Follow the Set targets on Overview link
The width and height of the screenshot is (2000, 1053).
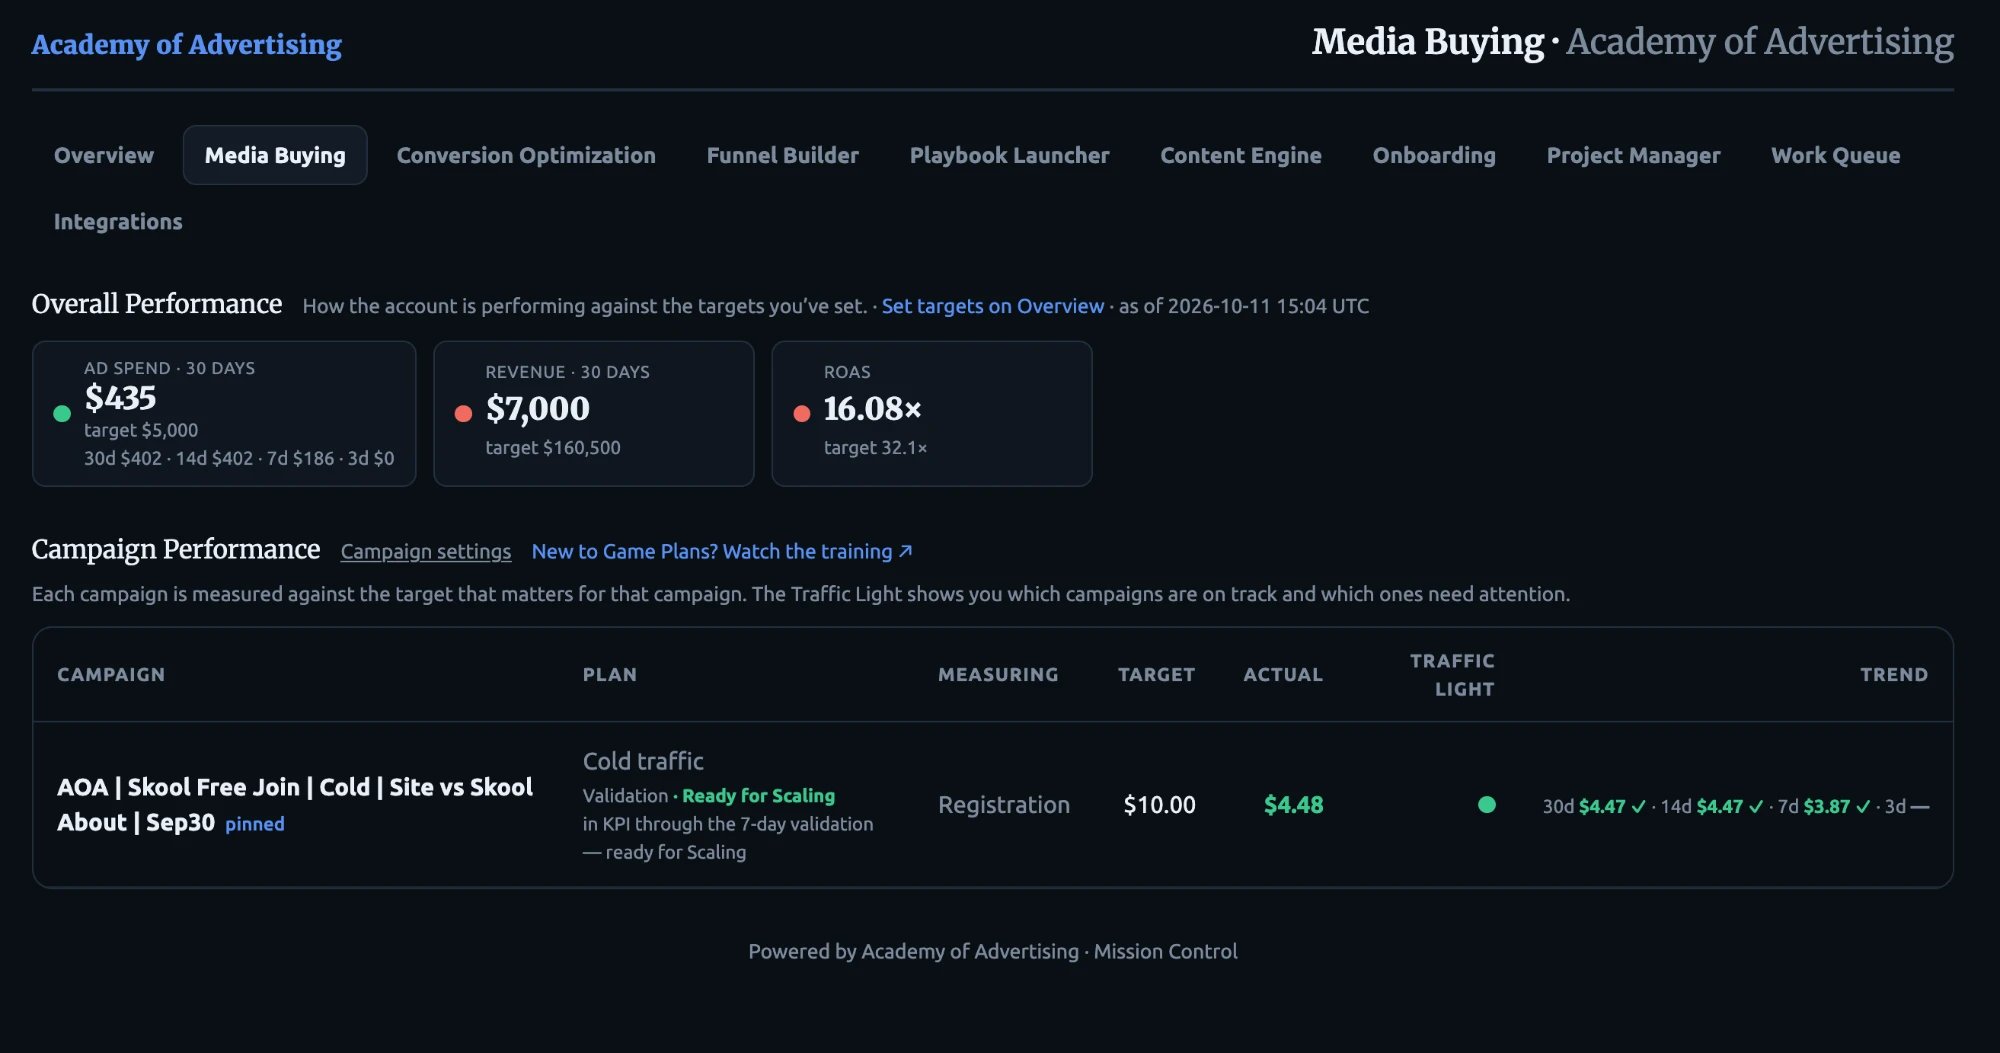tap(993, 306)
